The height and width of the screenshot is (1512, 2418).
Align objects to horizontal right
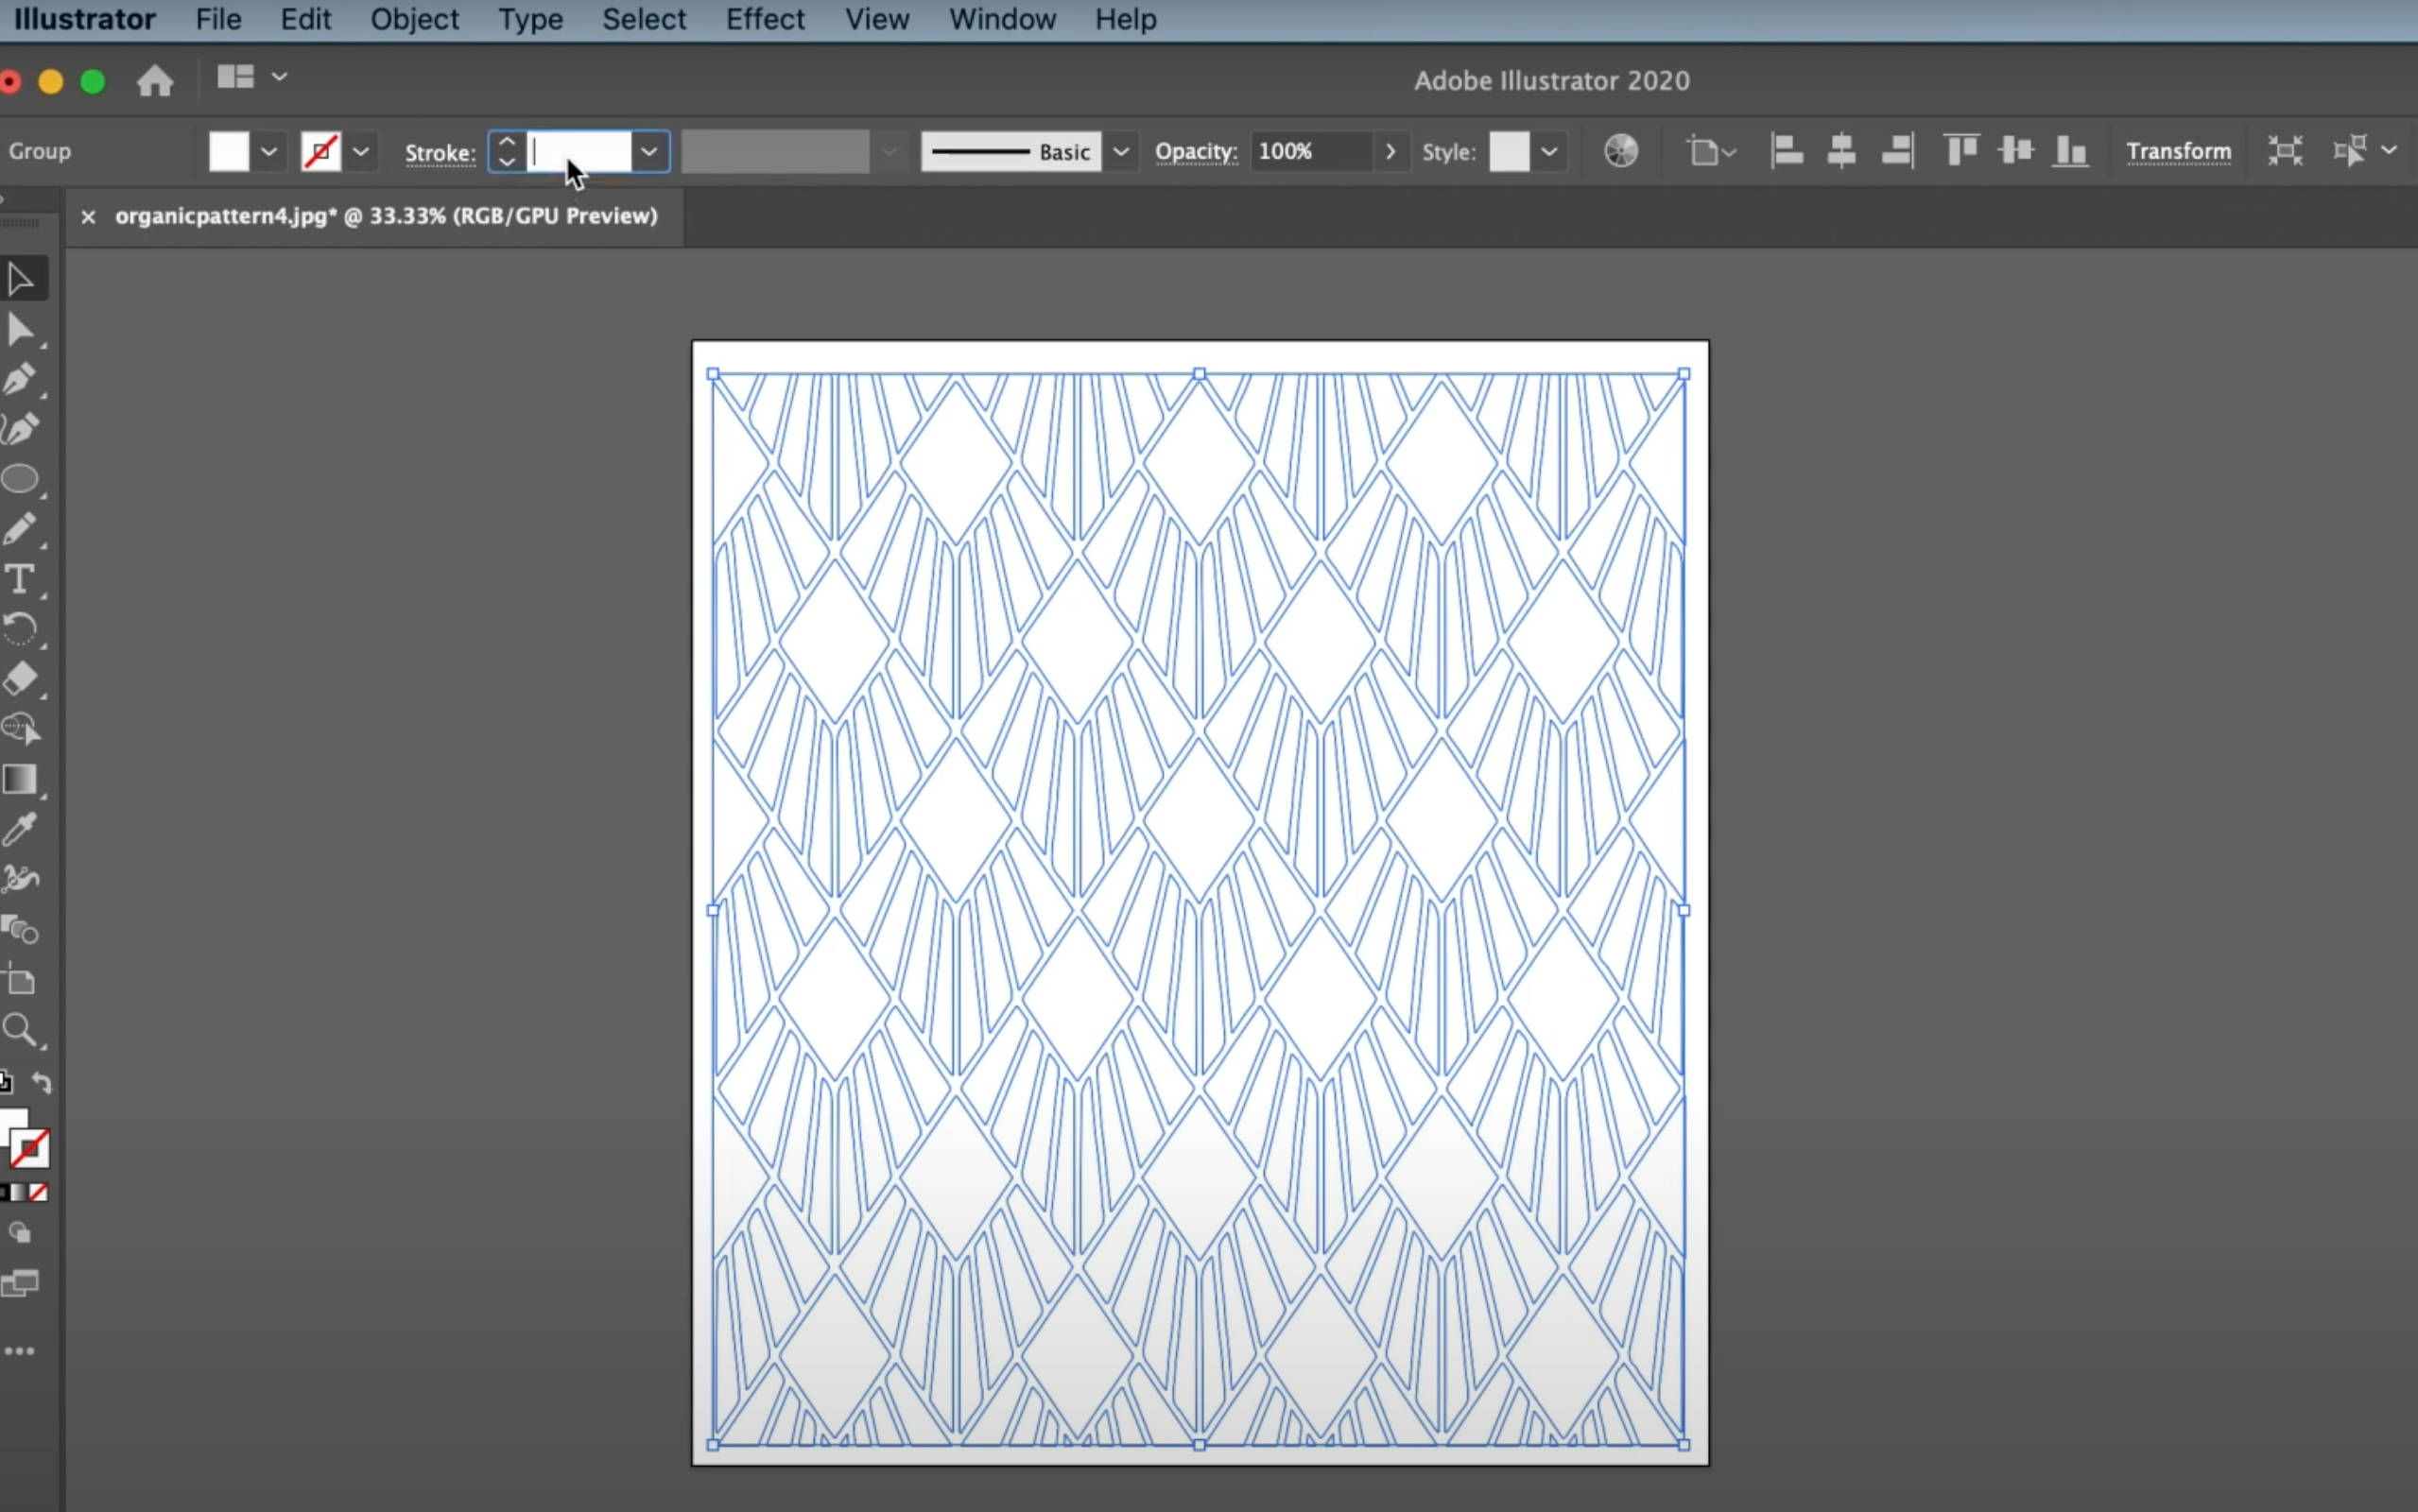click(1897, 151)
